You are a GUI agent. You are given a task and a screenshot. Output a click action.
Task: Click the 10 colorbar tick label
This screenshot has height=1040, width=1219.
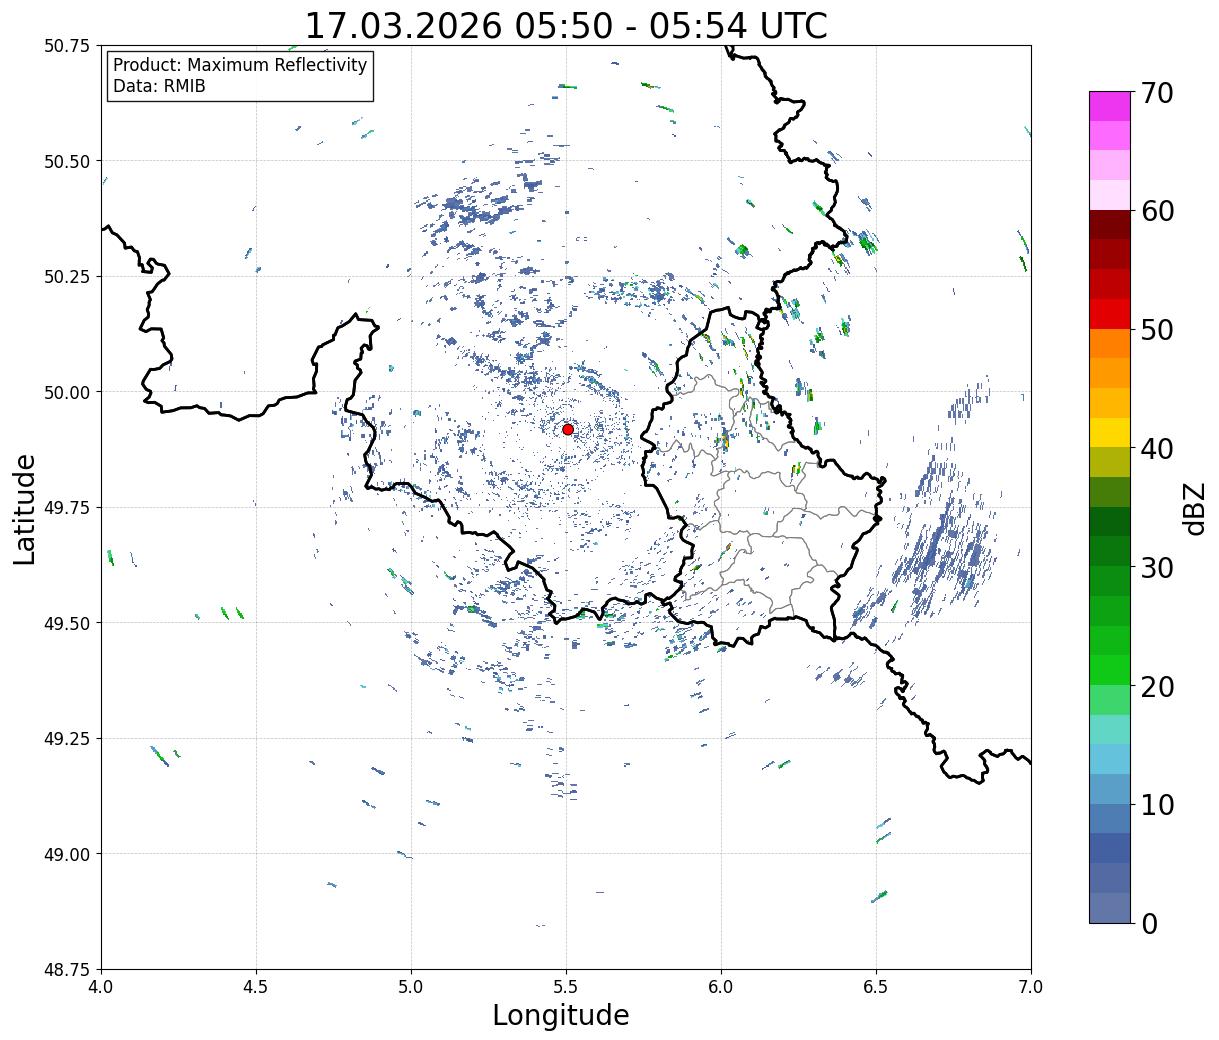[1156, 804]
